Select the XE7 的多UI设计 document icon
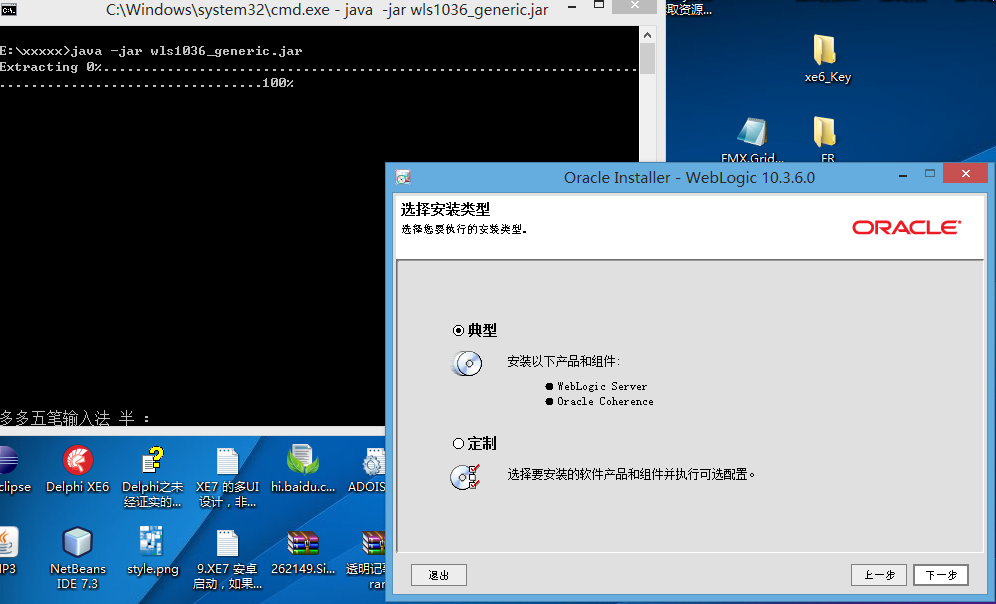Image resolution: width=996 pixels, height=604 pixels. coord(227,477)
